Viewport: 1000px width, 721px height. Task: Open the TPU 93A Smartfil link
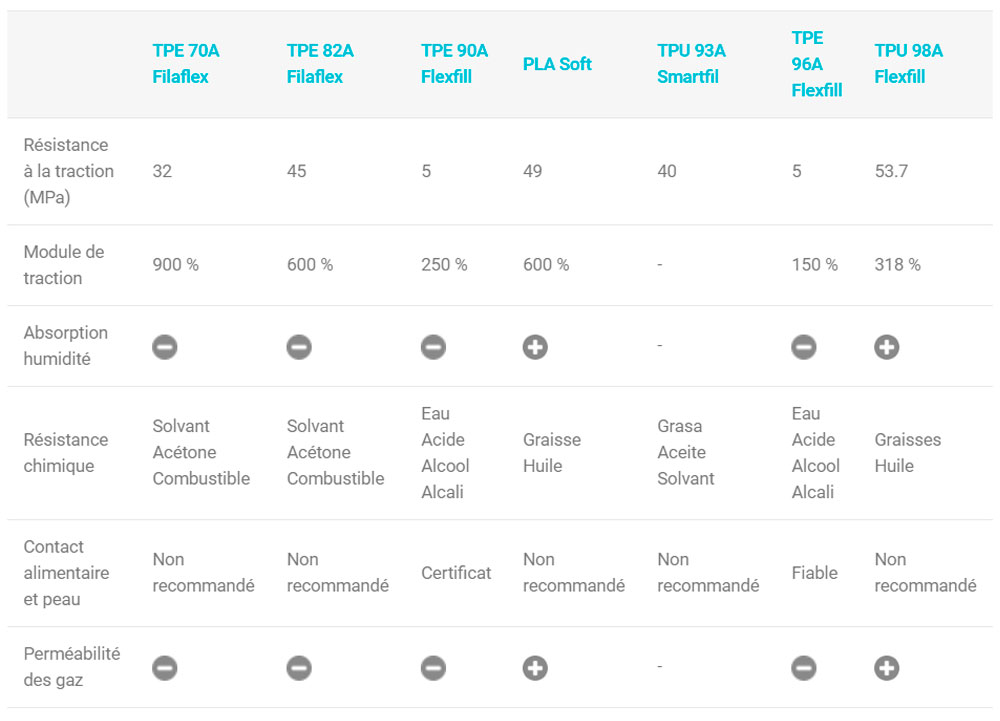point(691,64)
